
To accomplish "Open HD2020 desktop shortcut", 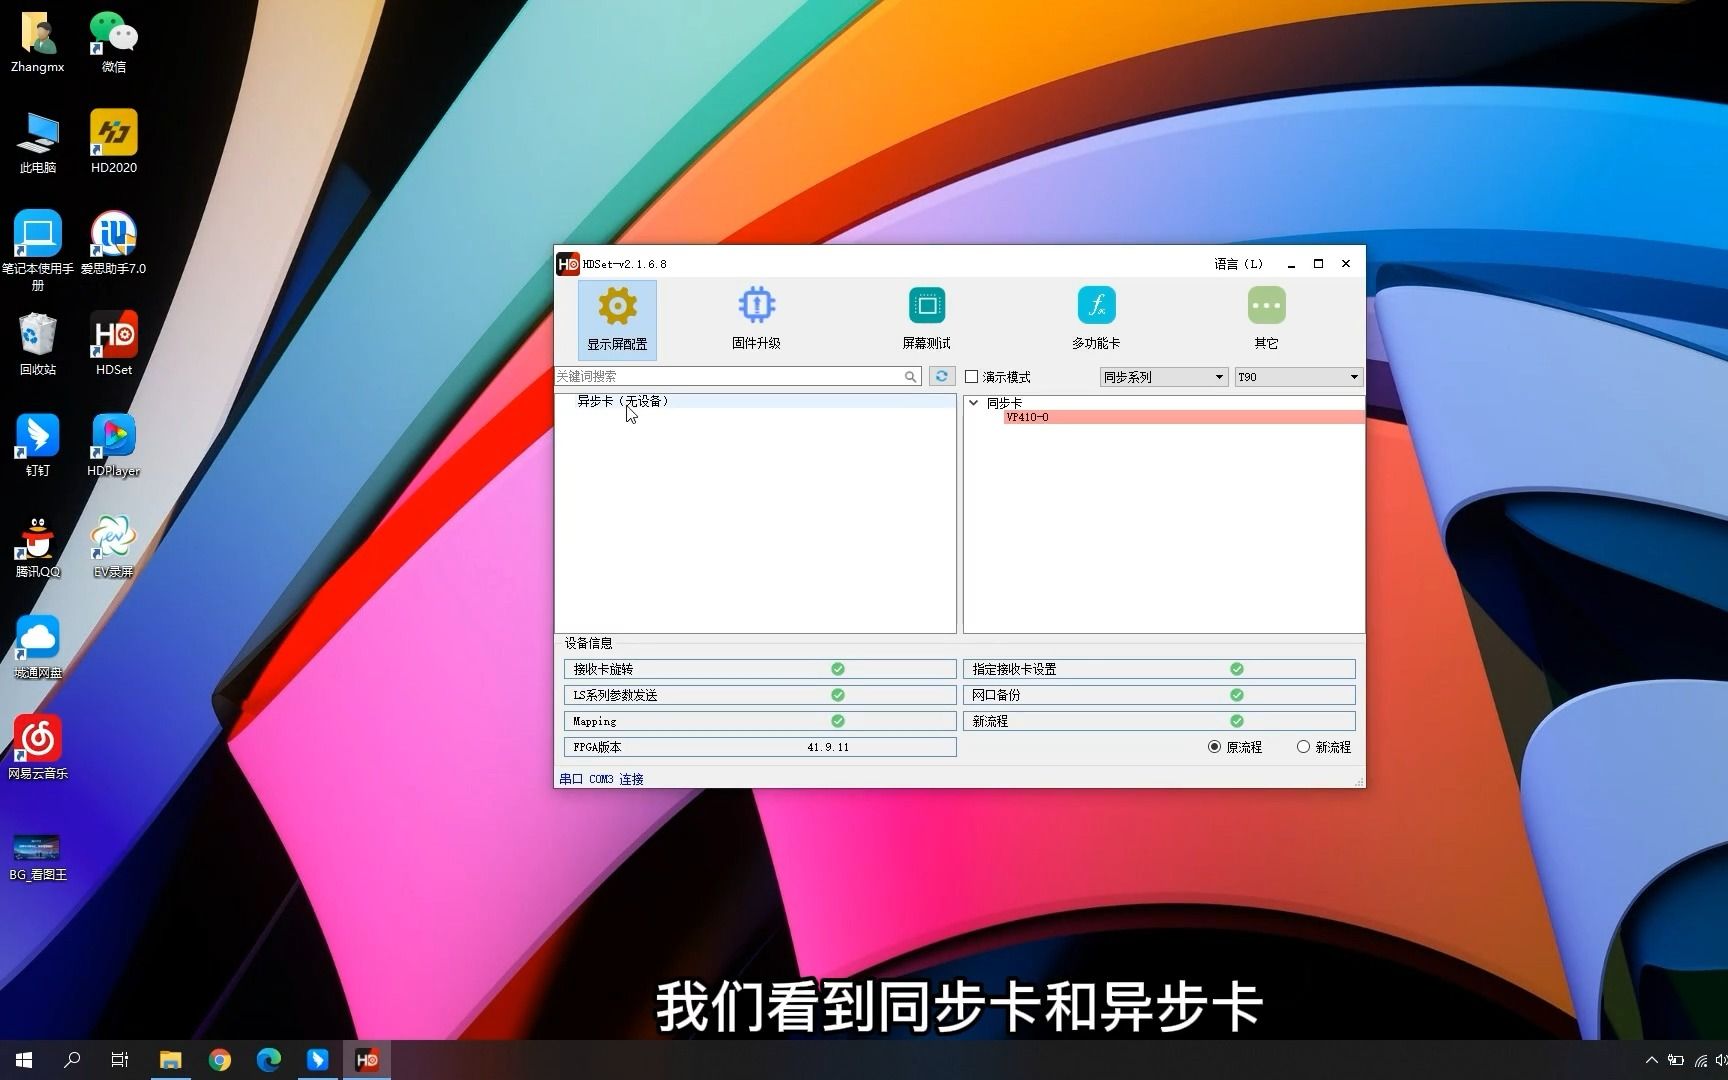I will 114,142.
